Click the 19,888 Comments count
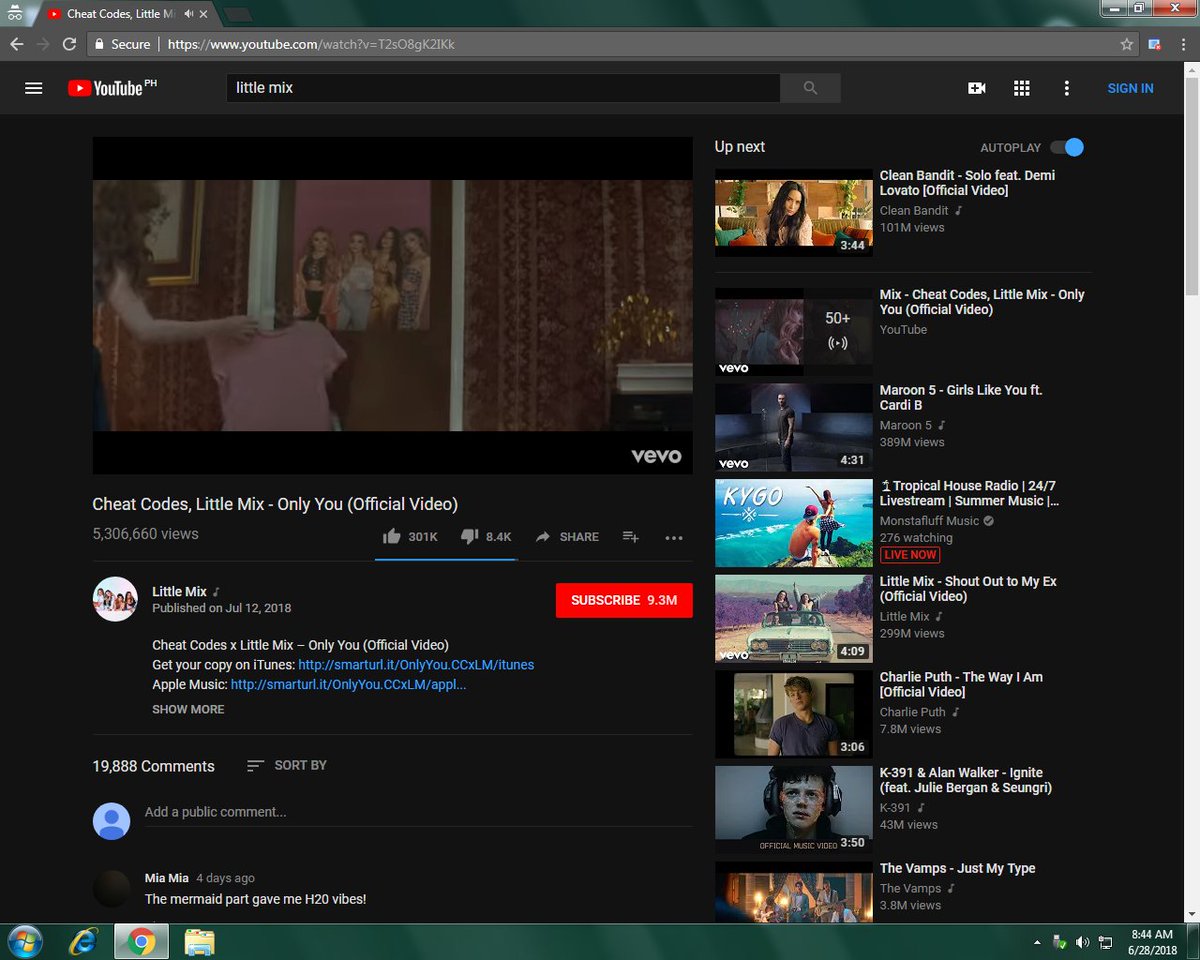This screenshot has height=960, width=1200. pos(153,766)
